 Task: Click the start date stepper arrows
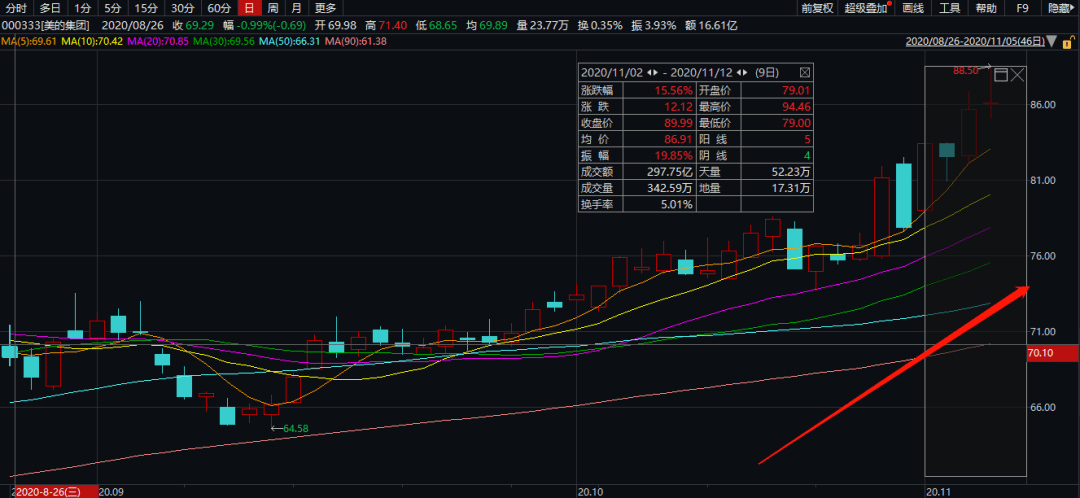[653, 74]
